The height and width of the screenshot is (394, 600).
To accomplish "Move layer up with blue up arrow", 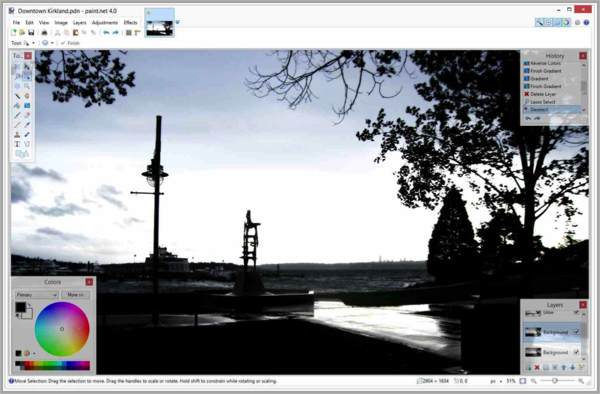I will 564,368.
